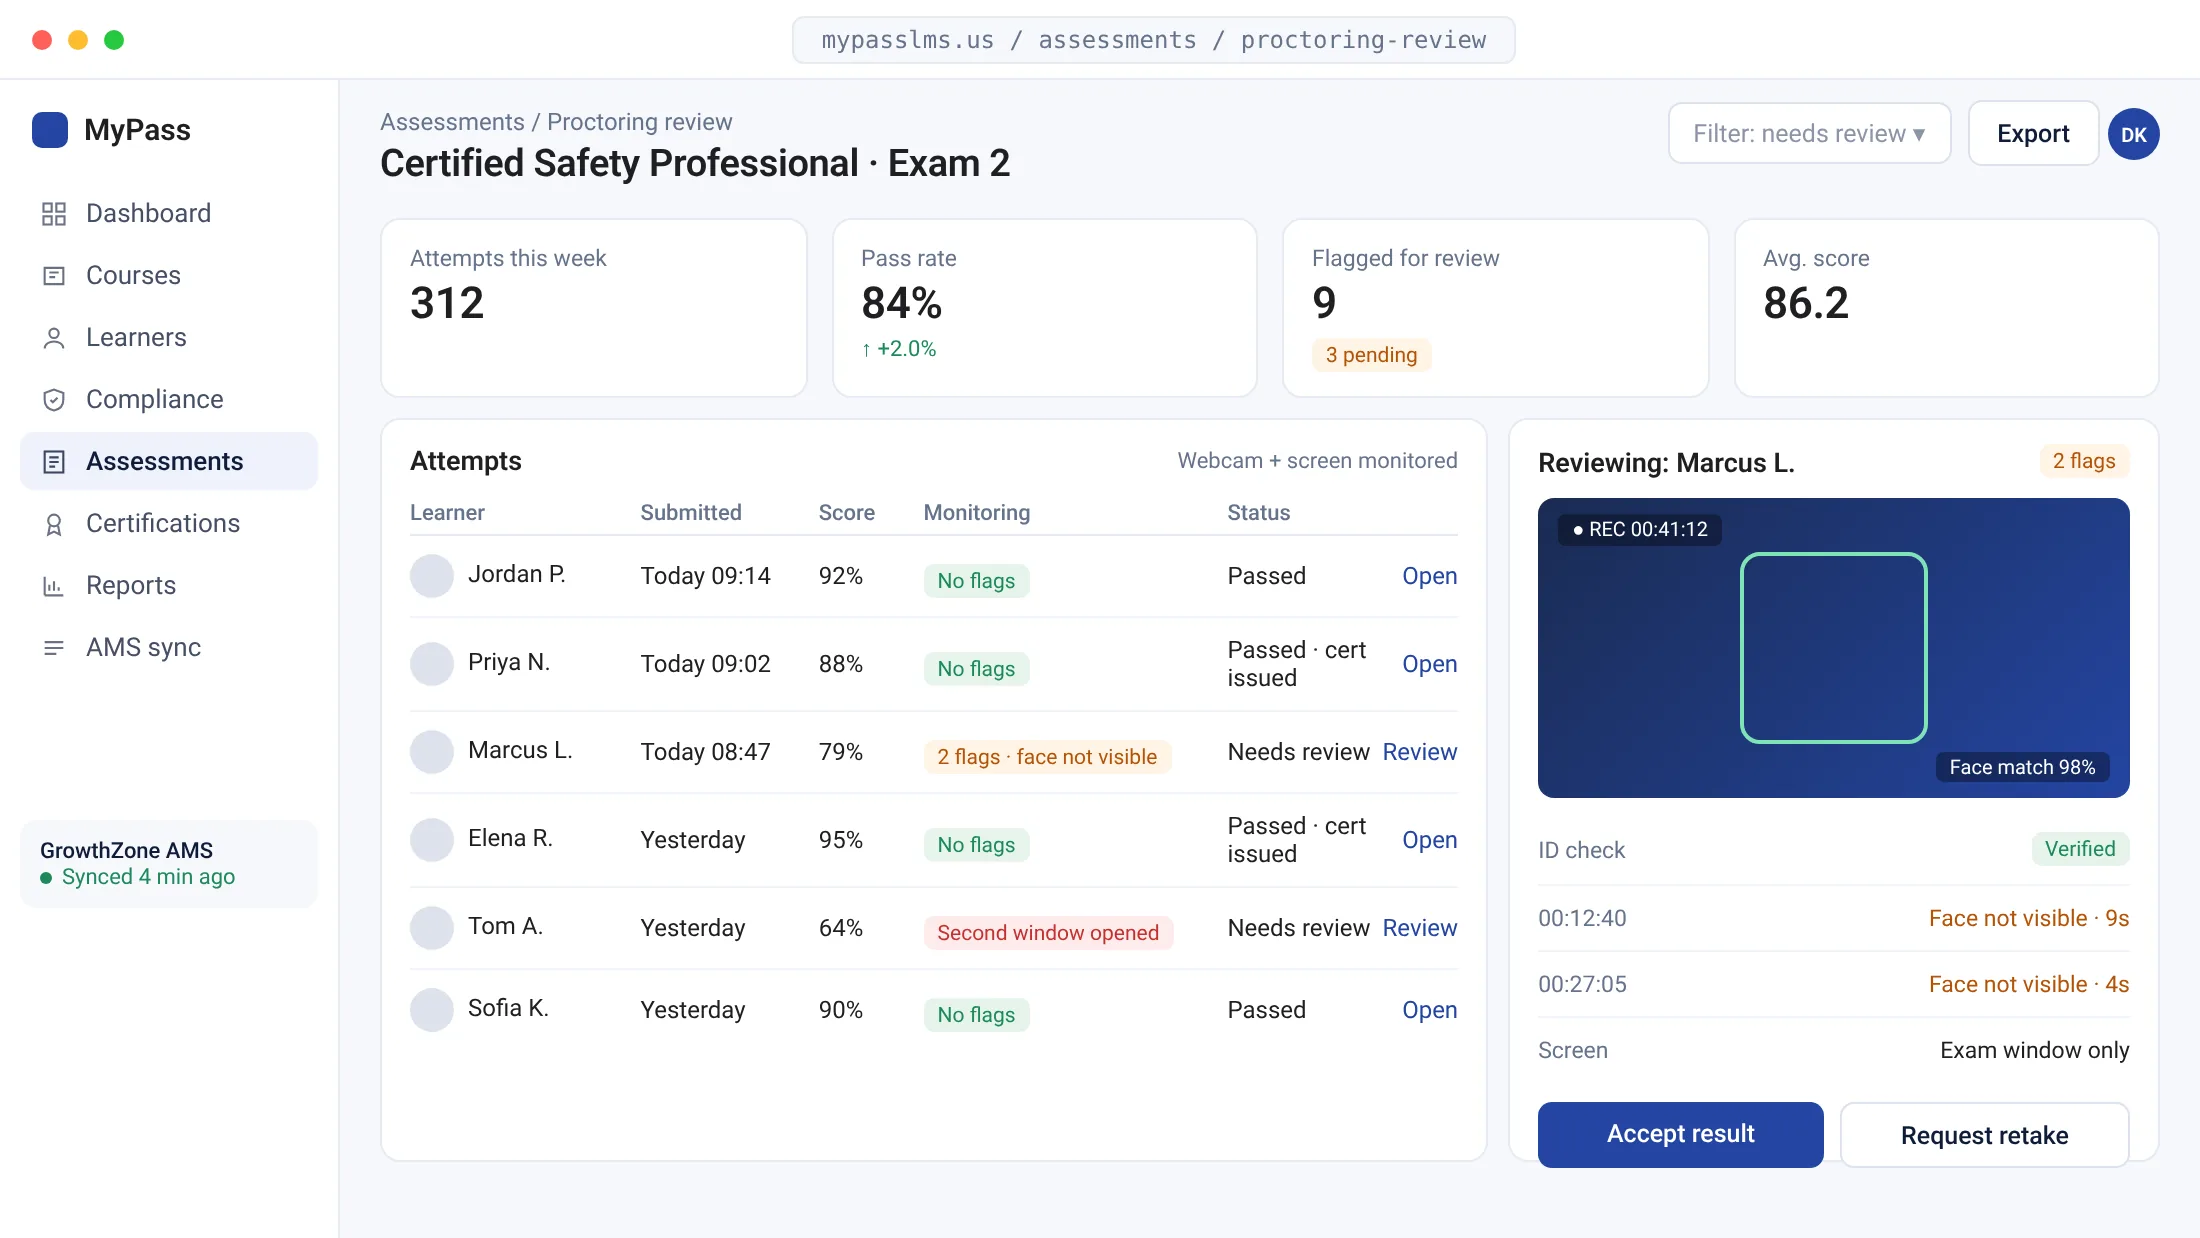Jump to the 00:27:05 flag event
The height and width of the screenshot is (1238, 2200).
click(x=1833, y=984)
